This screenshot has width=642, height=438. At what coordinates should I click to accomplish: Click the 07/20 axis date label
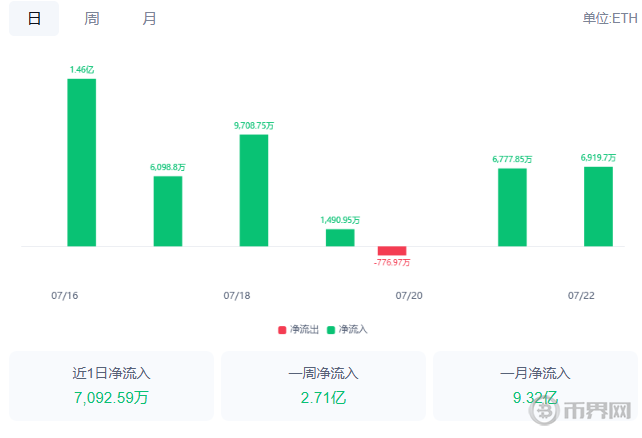point(409,296)
